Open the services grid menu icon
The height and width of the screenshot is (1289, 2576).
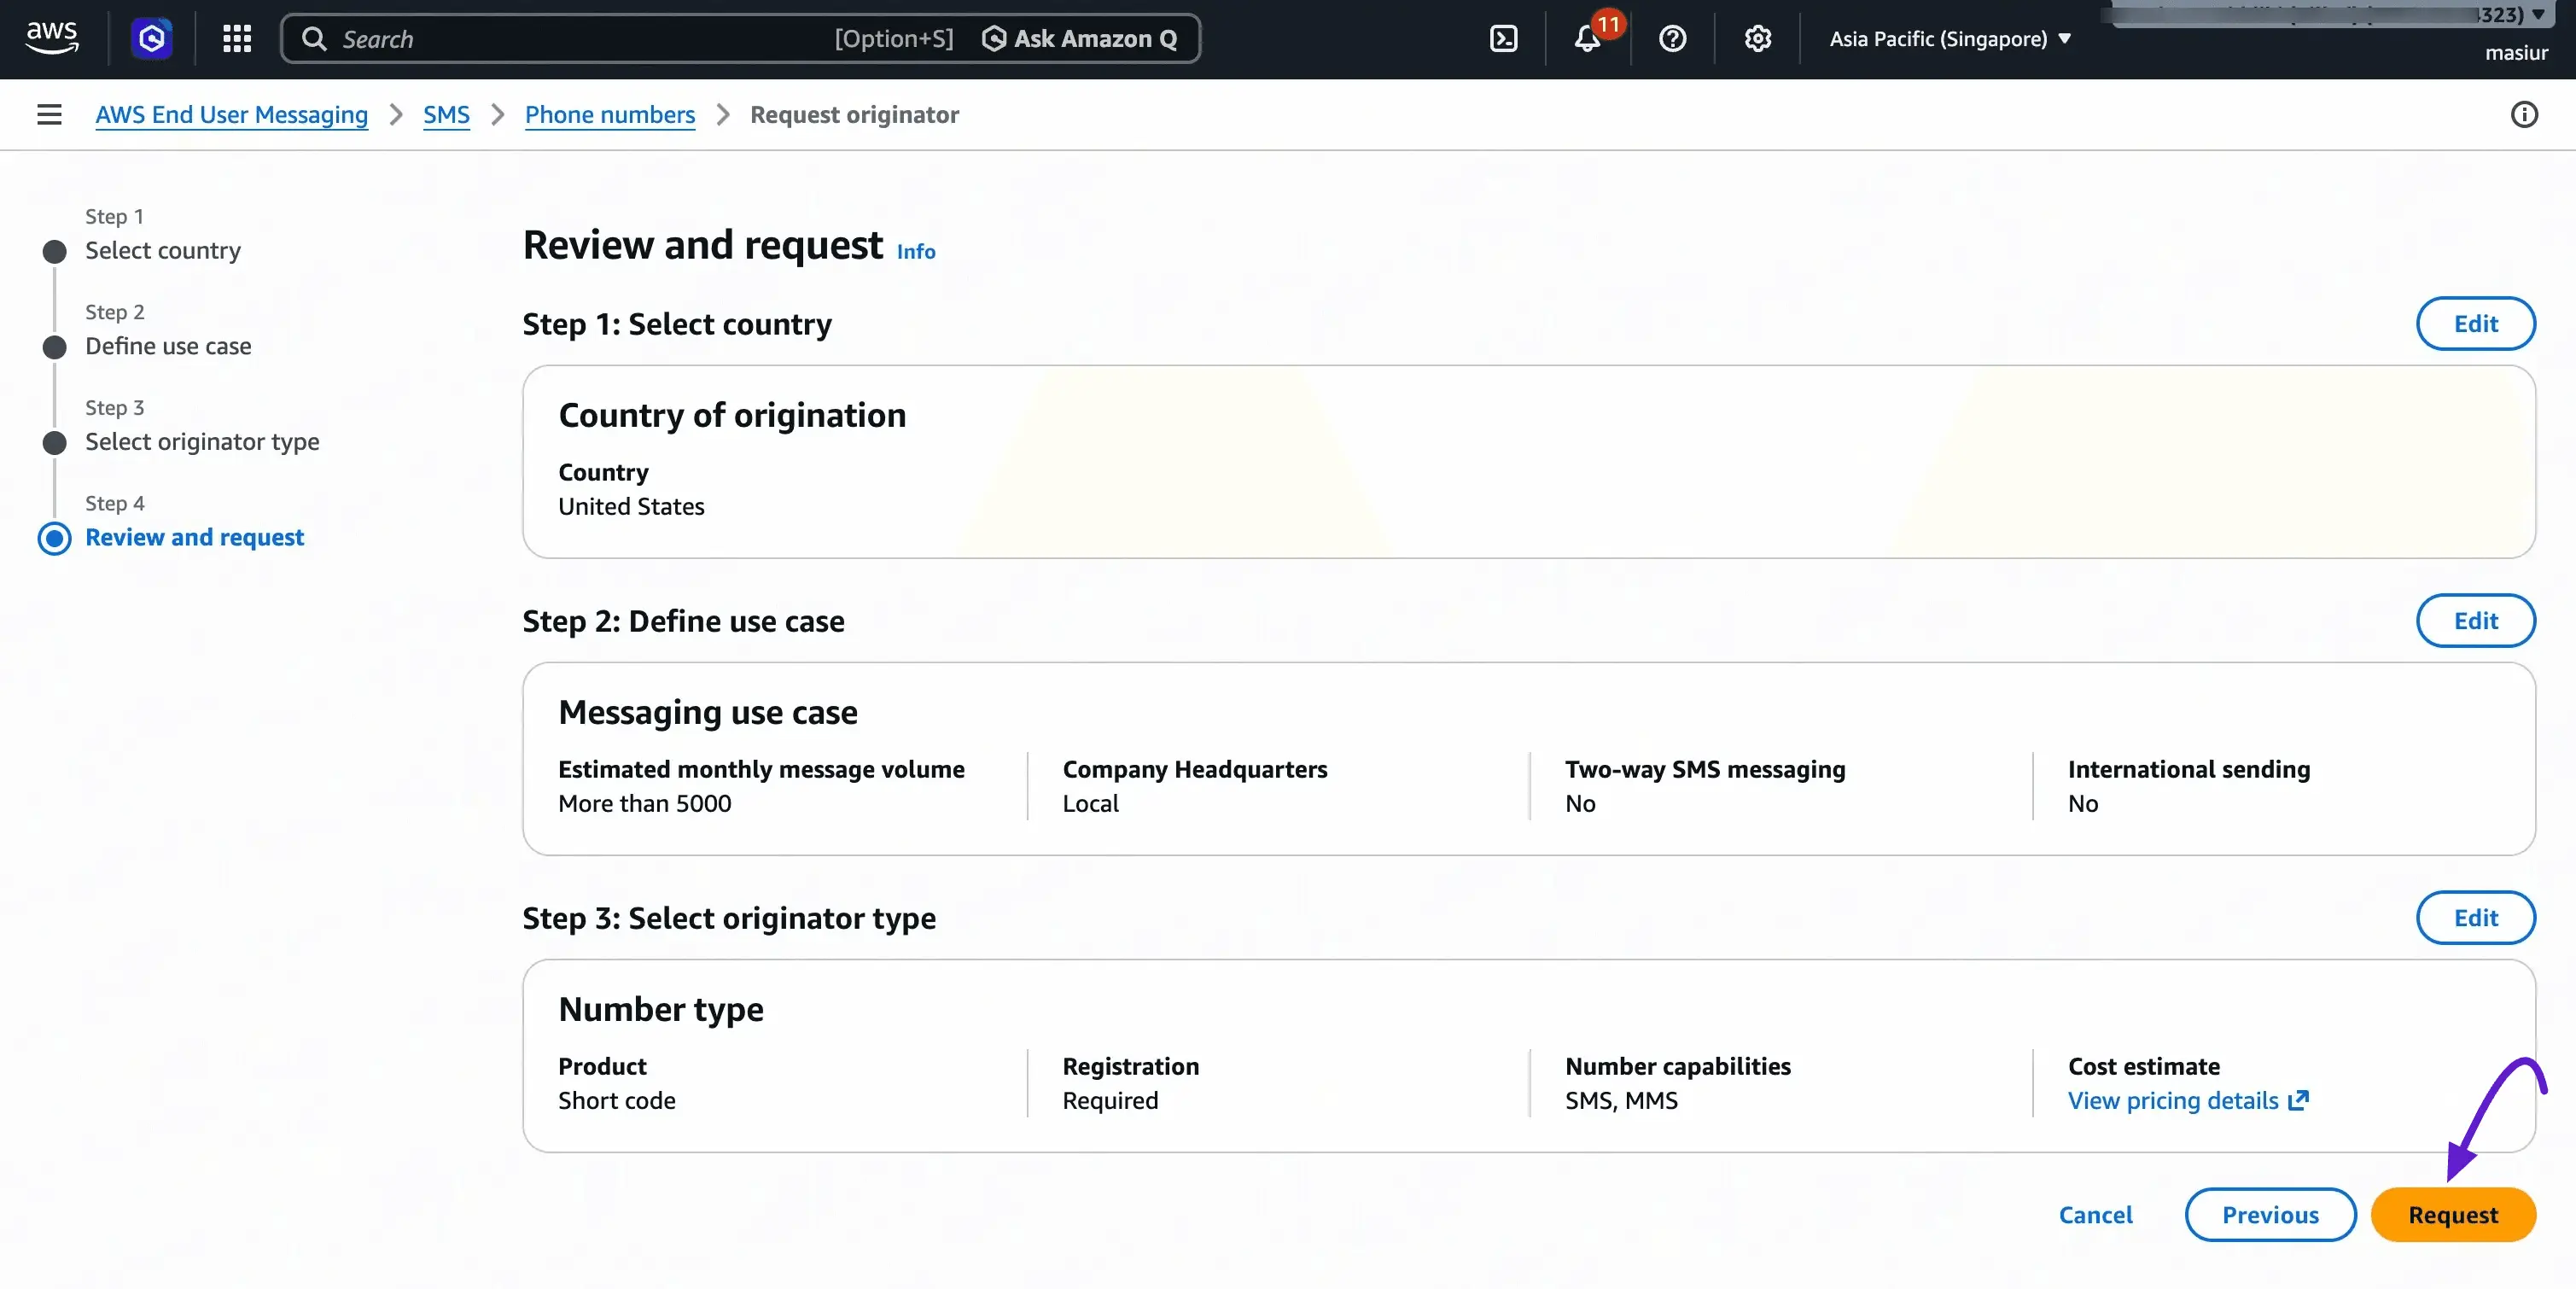[x=237, y=39]
